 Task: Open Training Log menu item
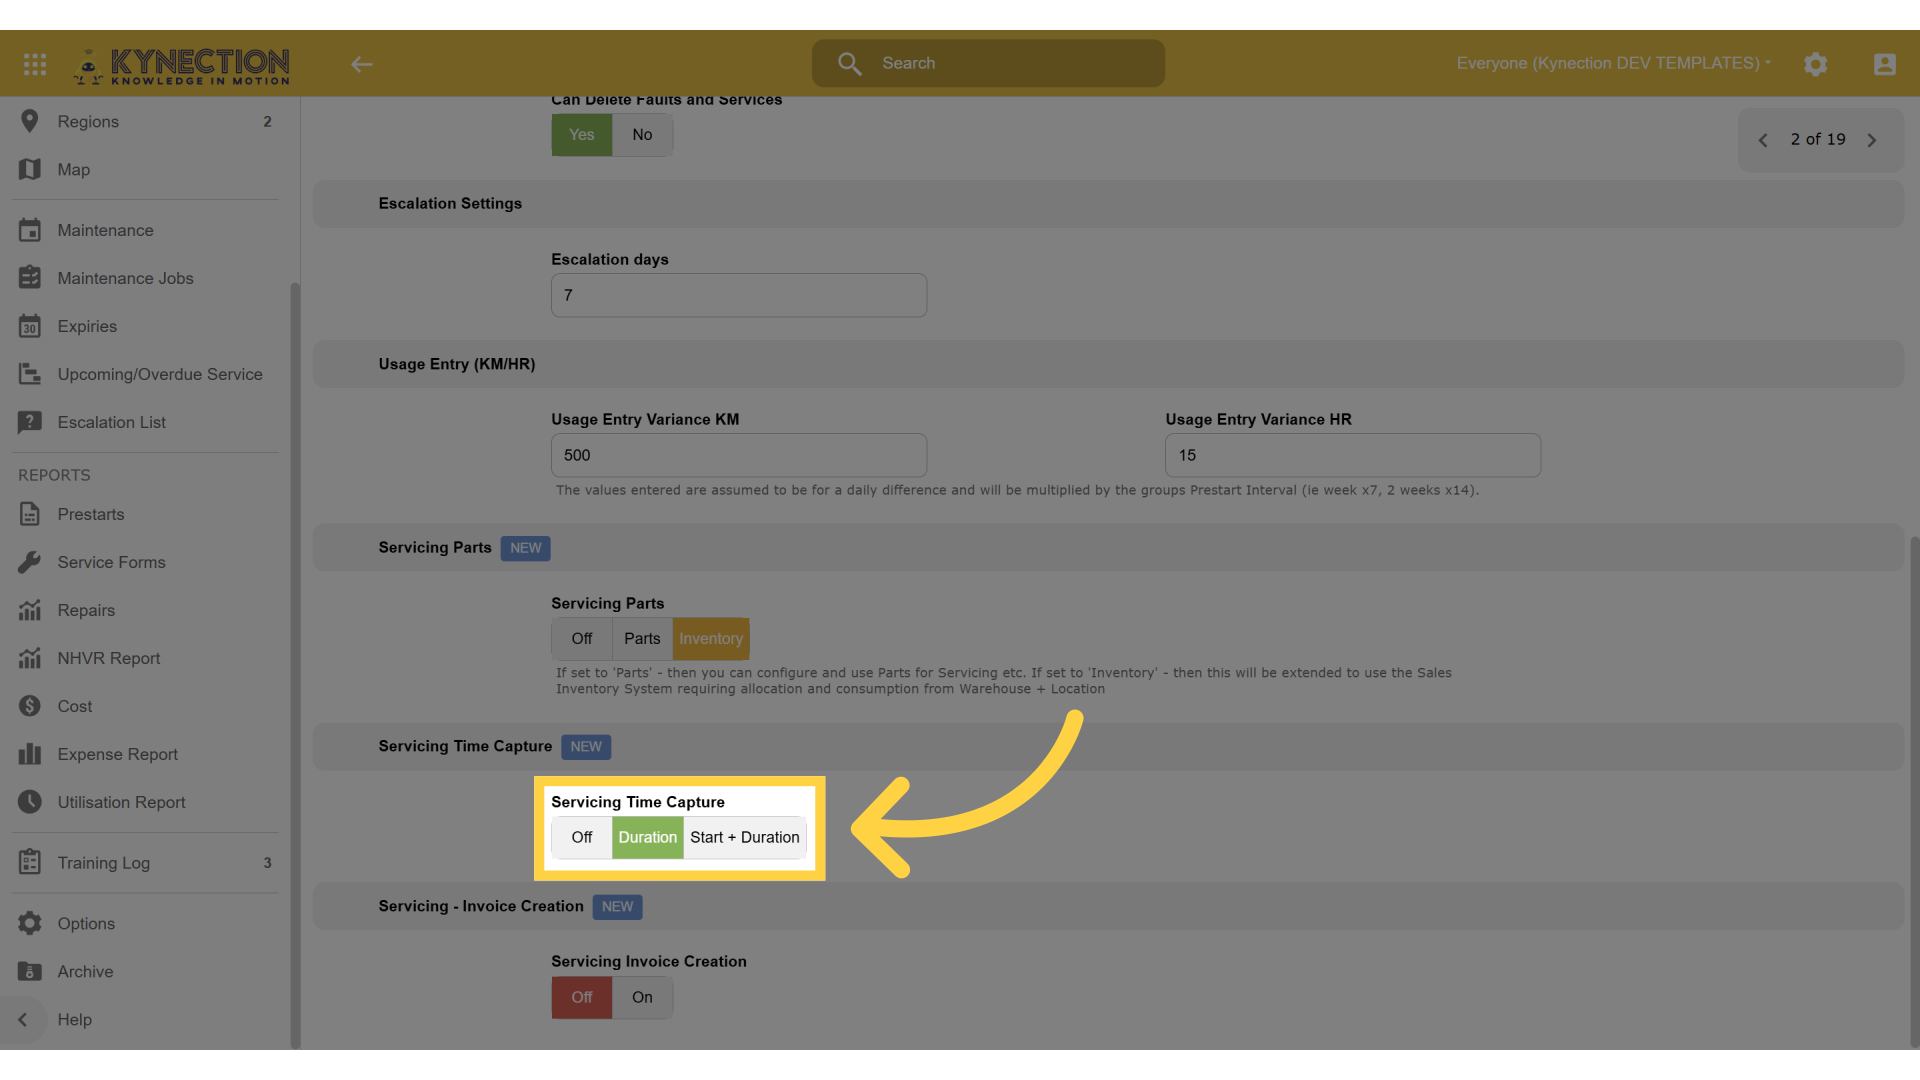[103, 862]
